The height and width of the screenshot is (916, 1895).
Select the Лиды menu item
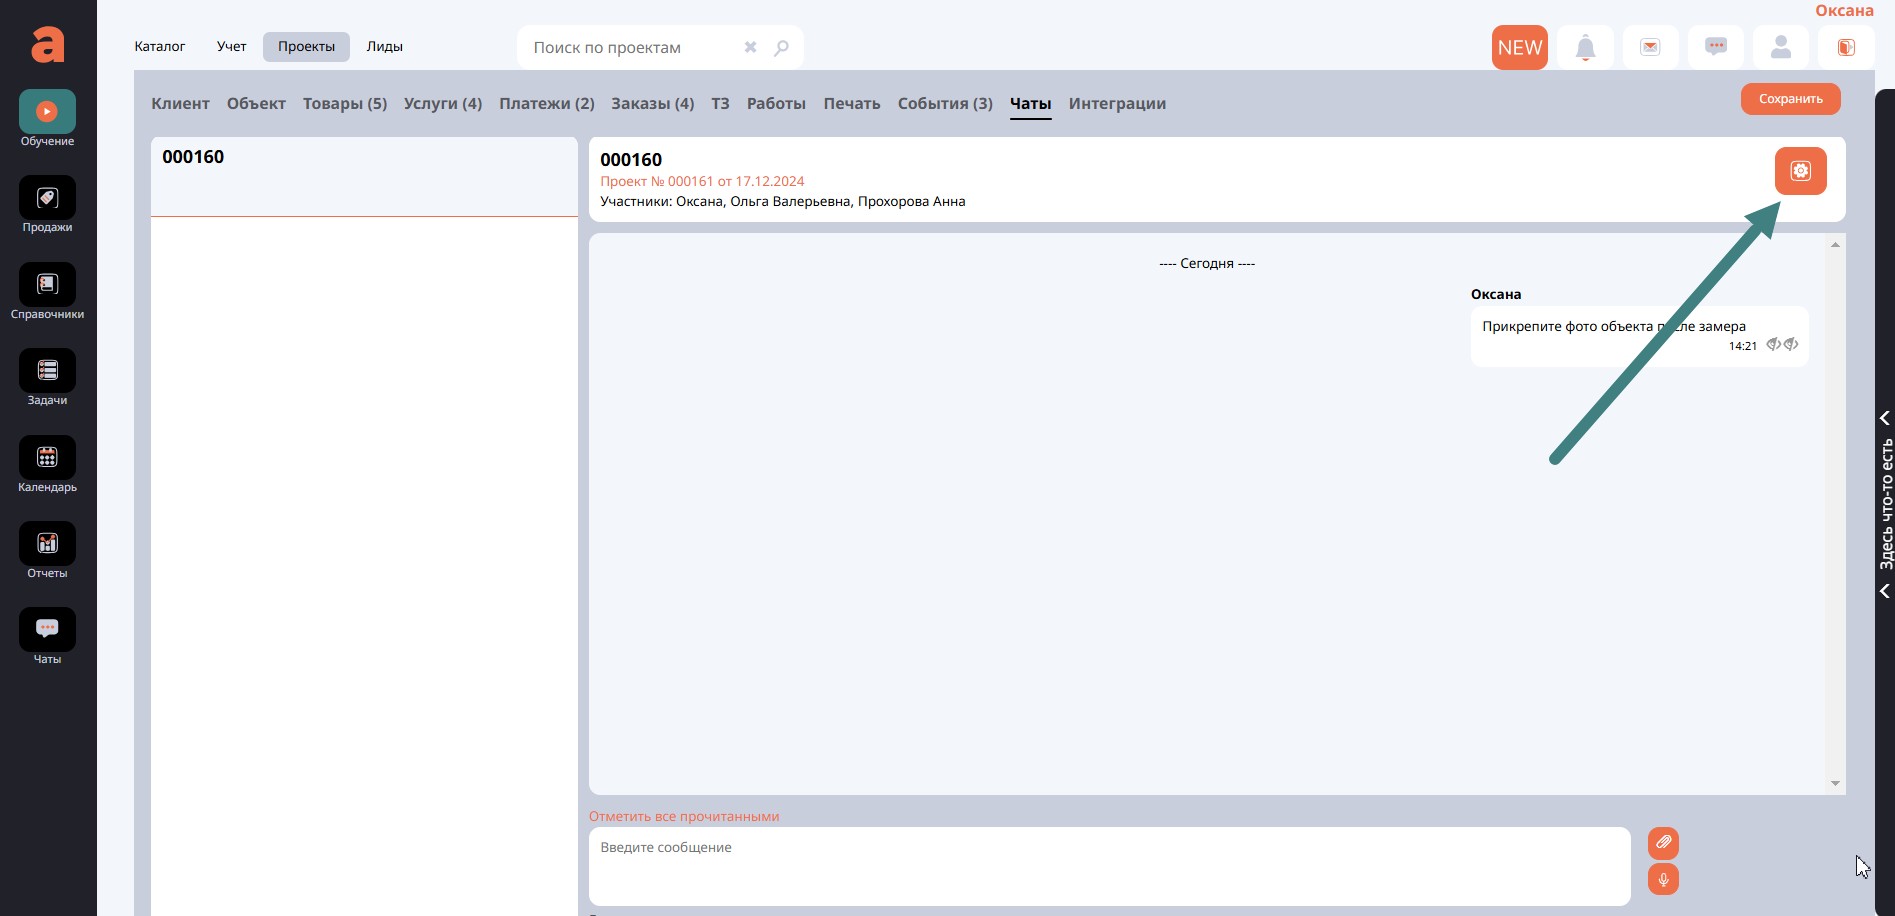point(384,47)
